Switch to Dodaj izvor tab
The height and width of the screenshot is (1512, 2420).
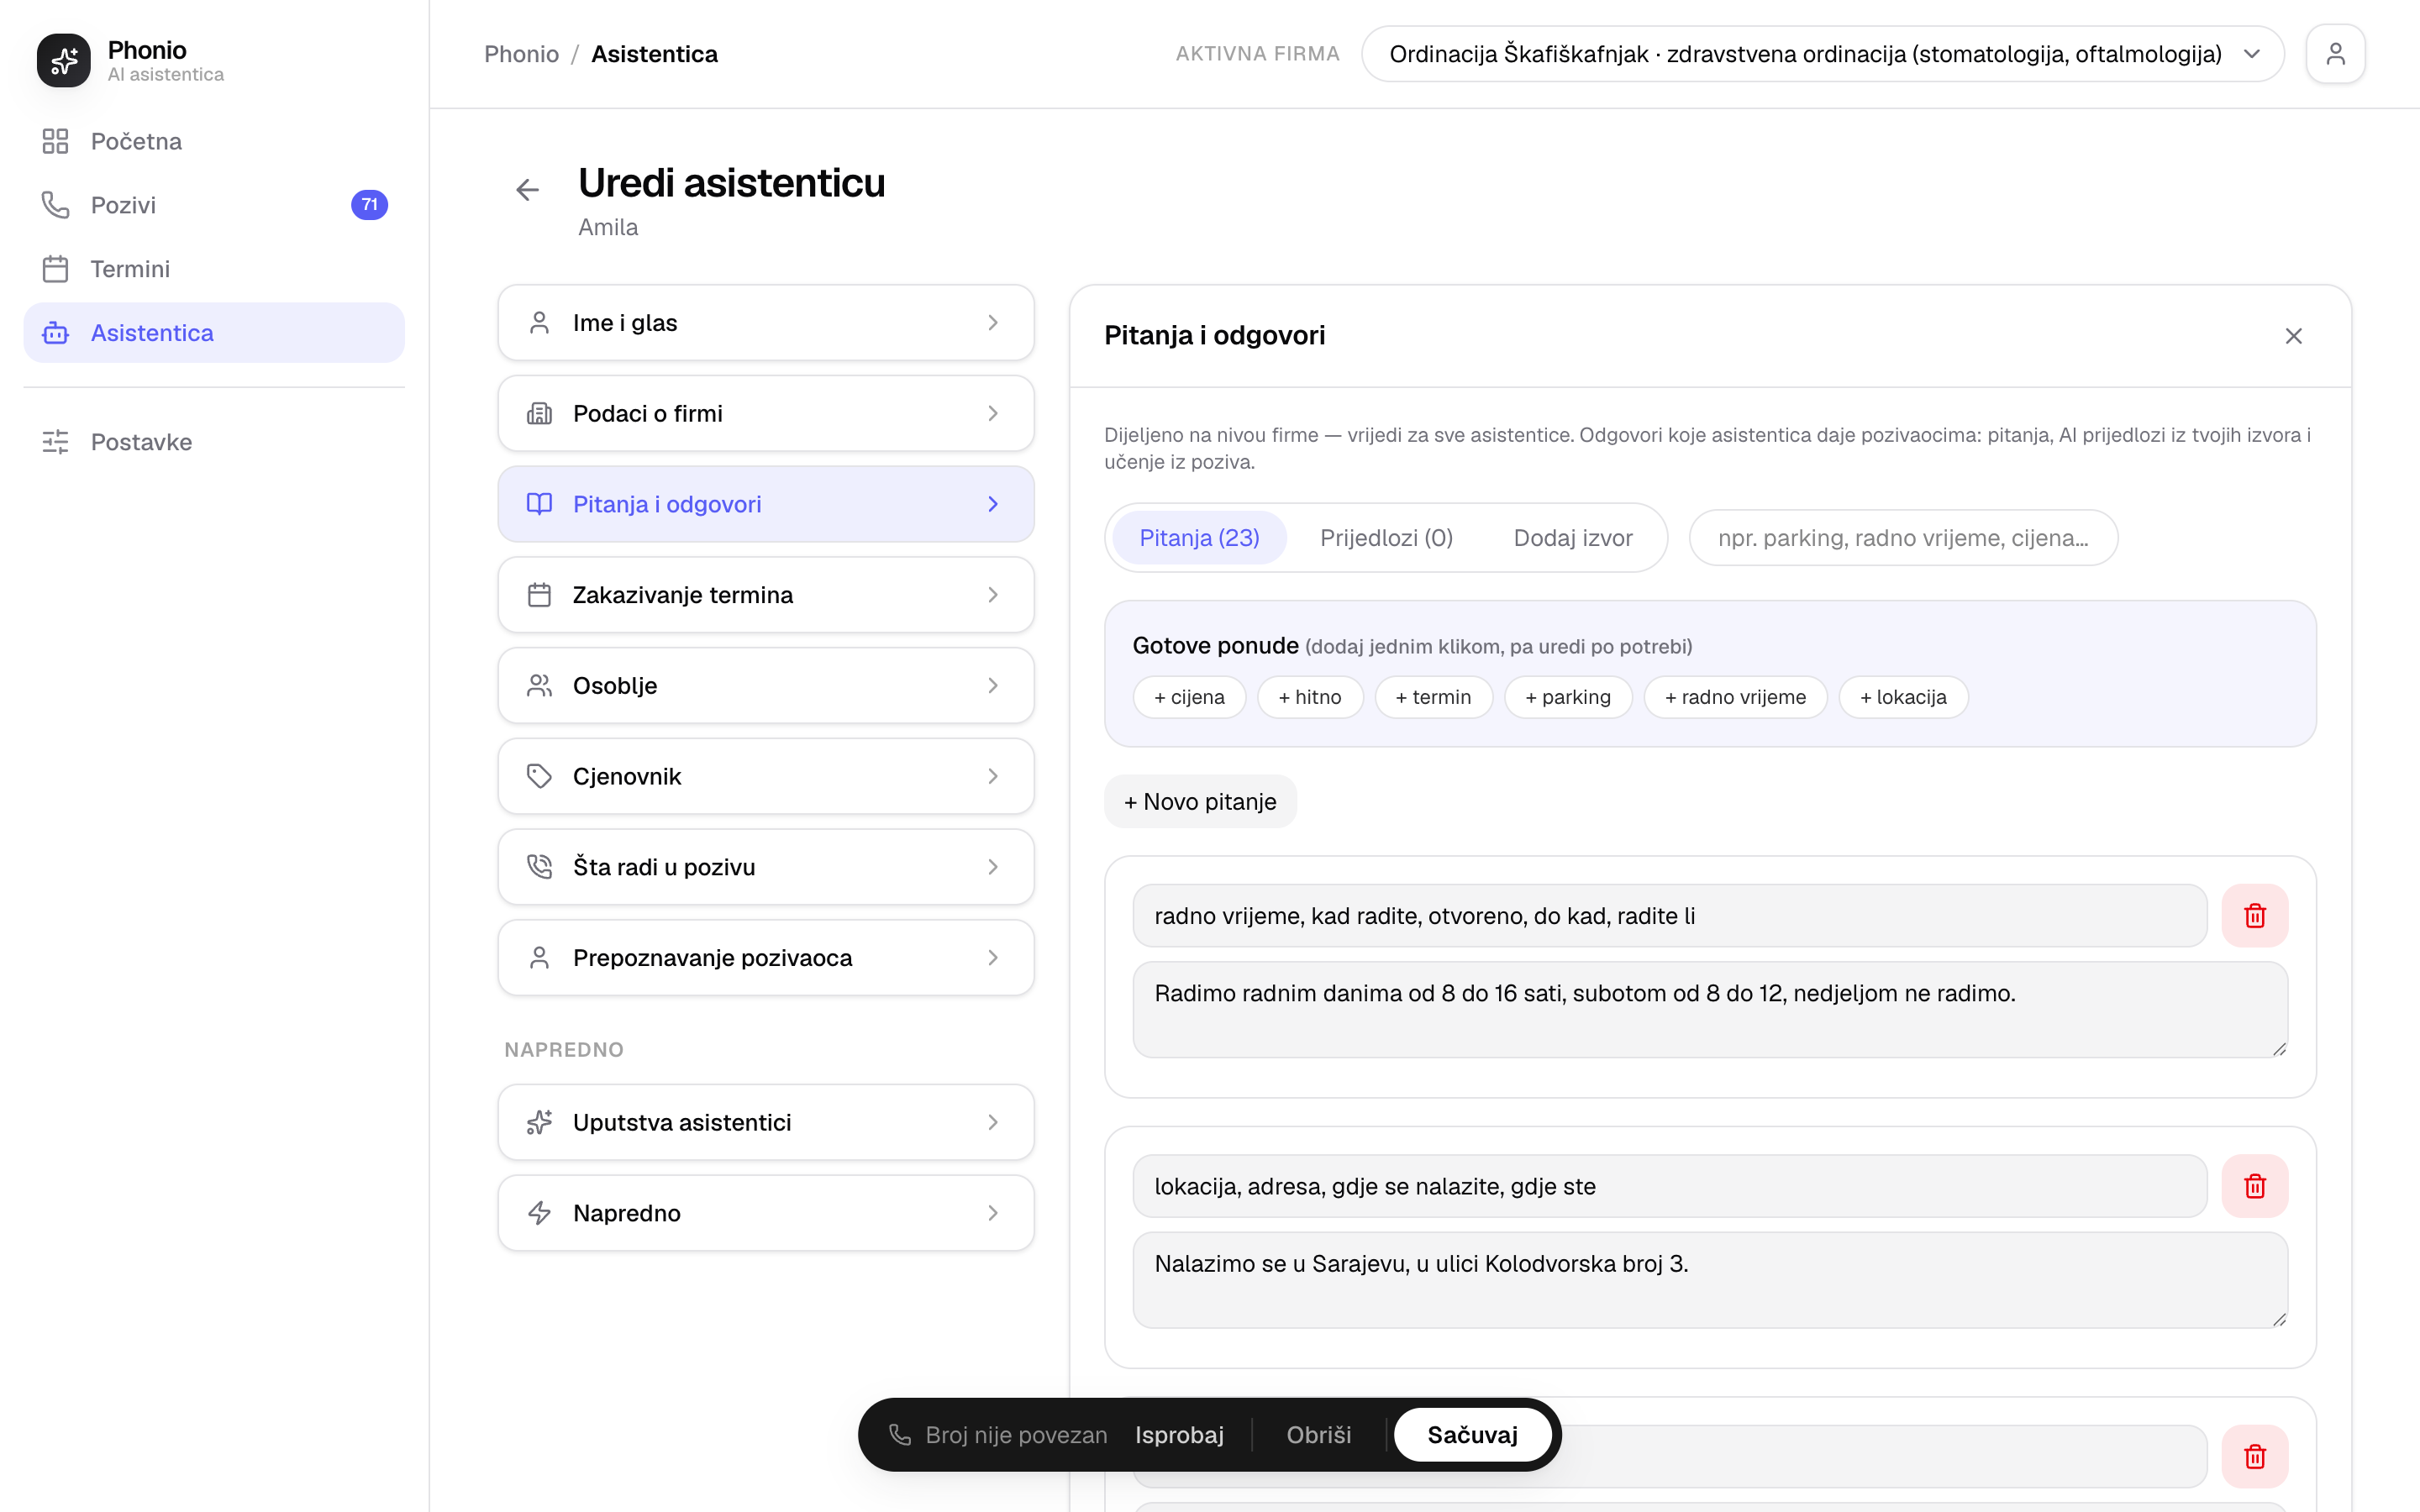click(1573, 538)
